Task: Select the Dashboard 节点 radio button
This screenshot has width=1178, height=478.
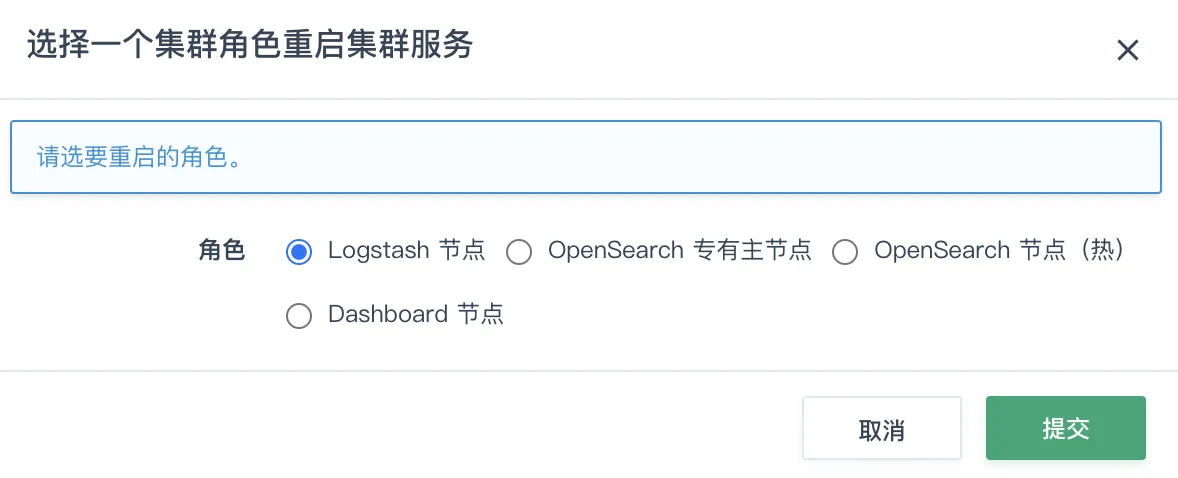Action: coord(299,316)
